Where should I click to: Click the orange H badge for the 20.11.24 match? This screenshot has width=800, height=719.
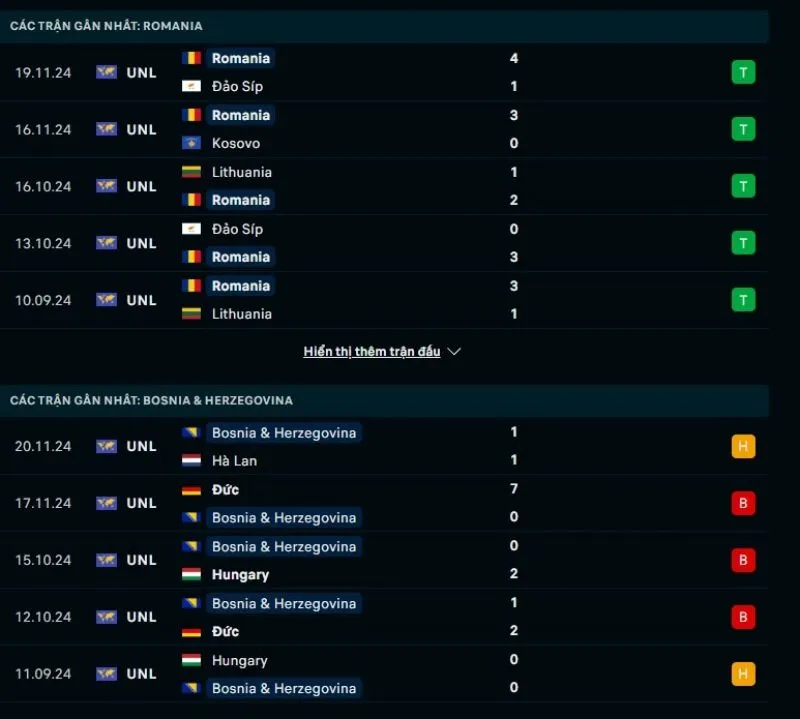743,446
